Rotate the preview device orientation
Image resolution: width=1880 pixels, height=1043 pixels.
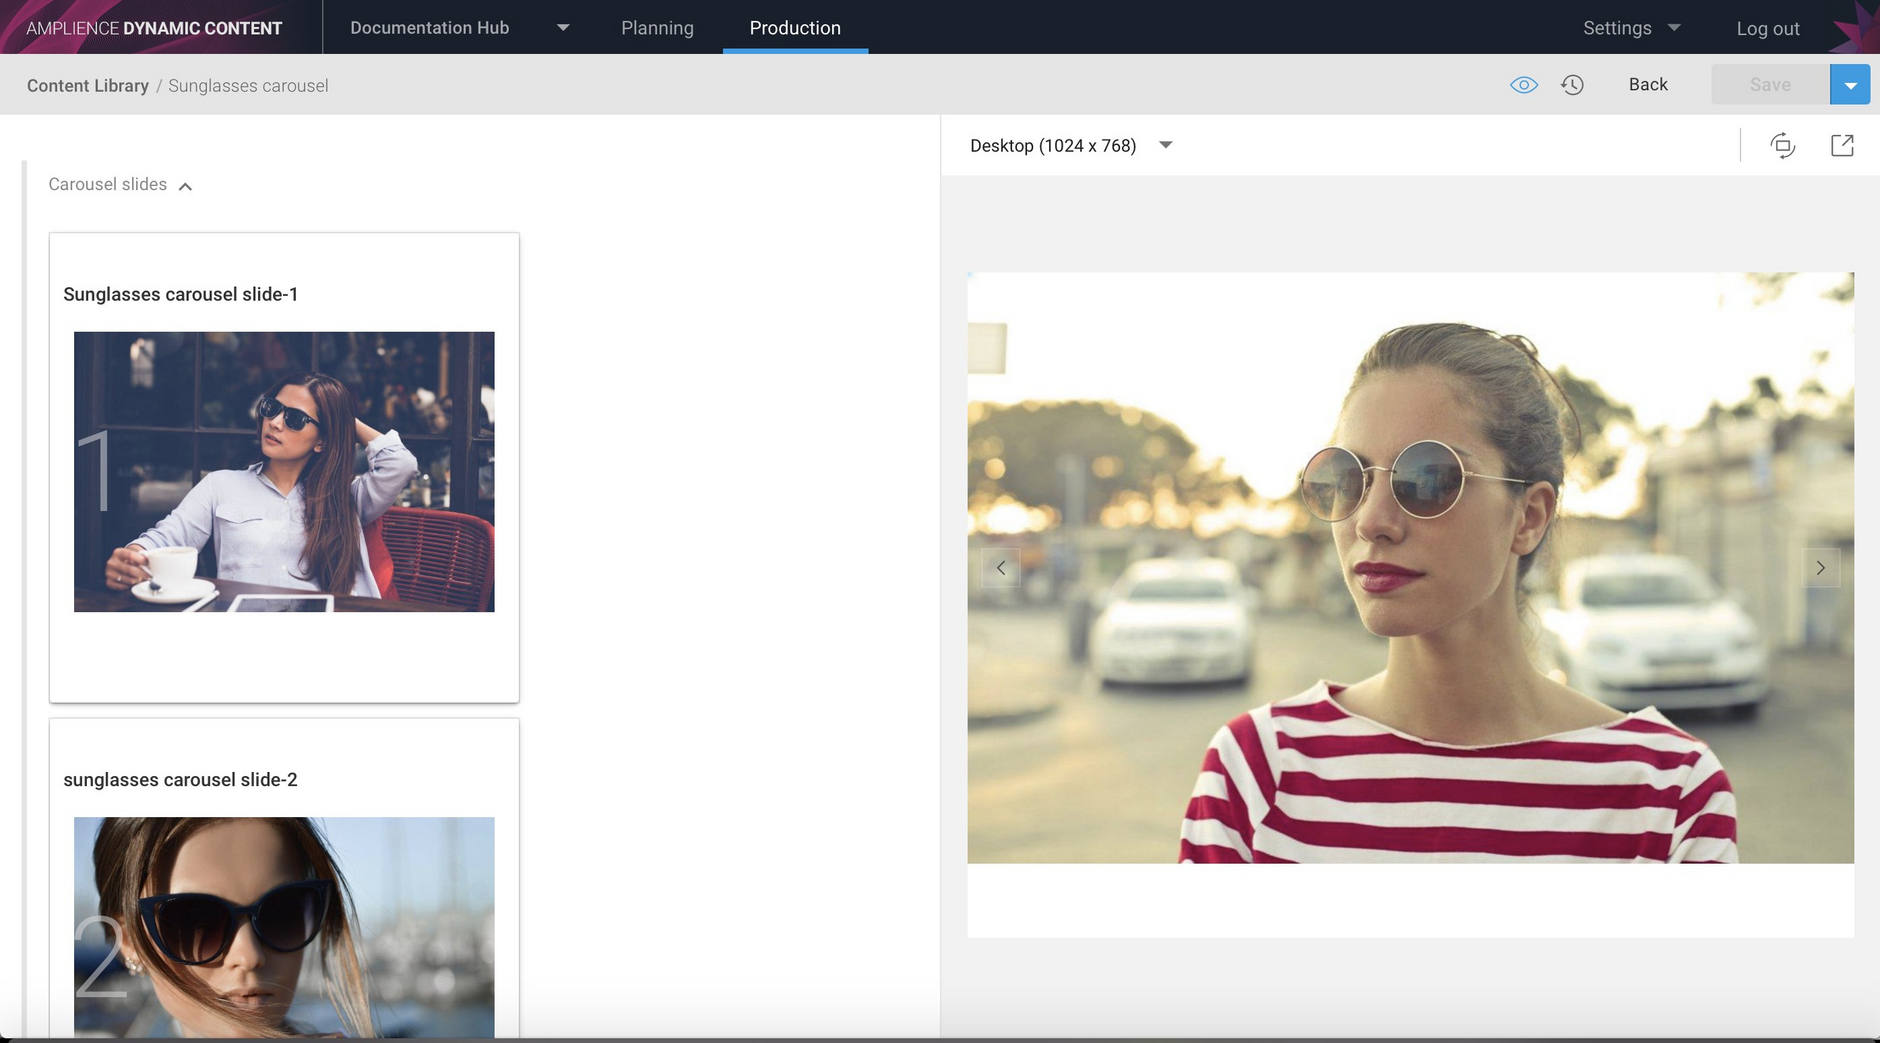coord(1782,146)
